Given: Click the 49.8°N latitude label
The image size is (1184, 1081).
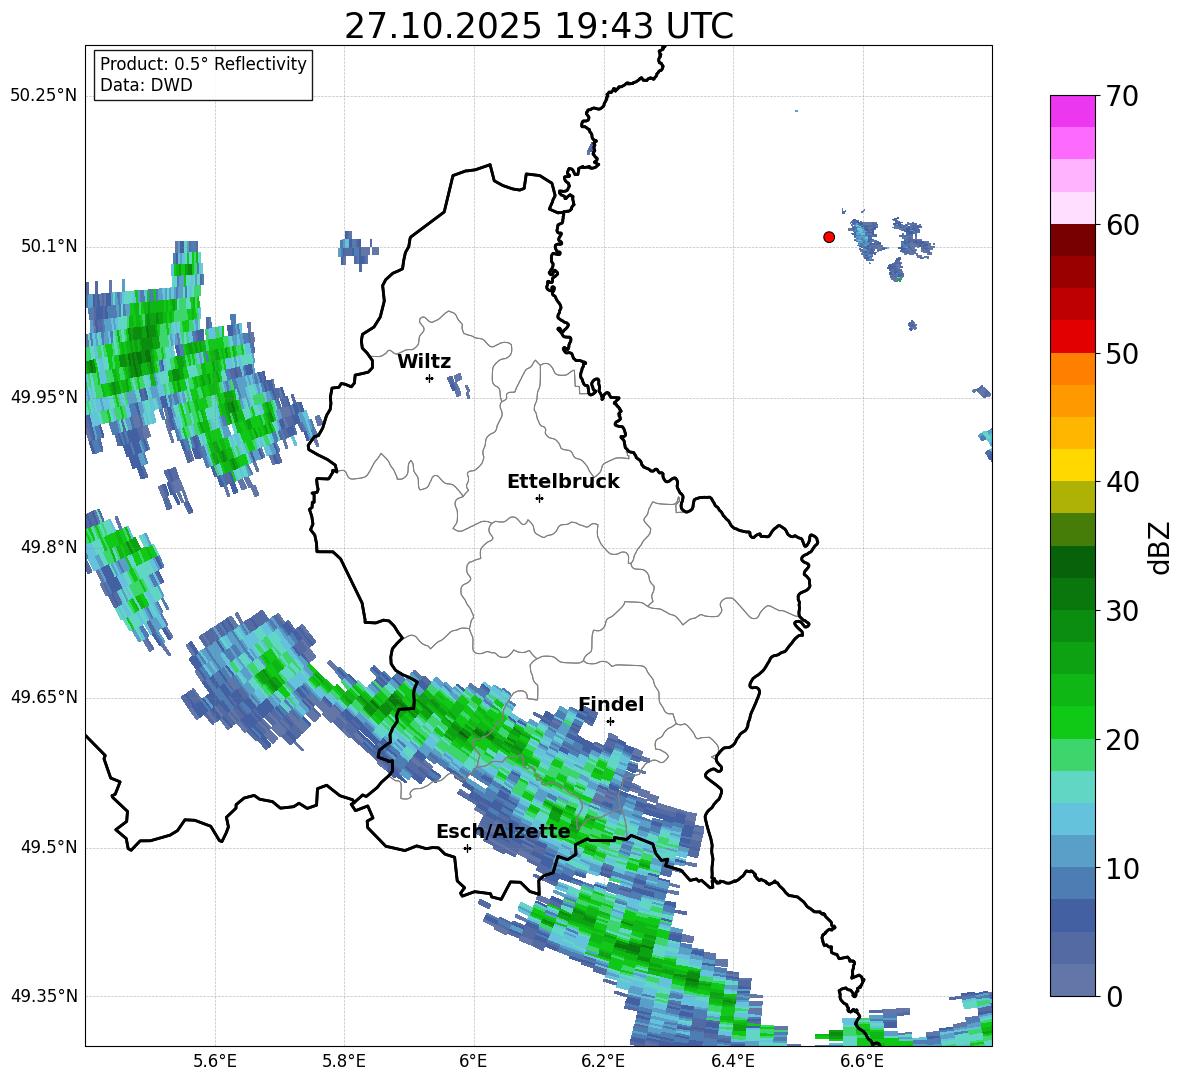Looking at the screenshot, I should tap(49, 547).
